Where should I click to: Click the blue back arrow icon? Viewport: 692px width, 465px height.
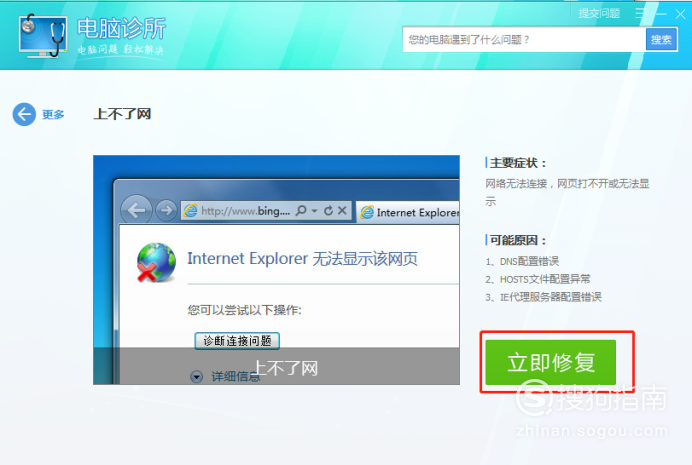coord(24,114)
